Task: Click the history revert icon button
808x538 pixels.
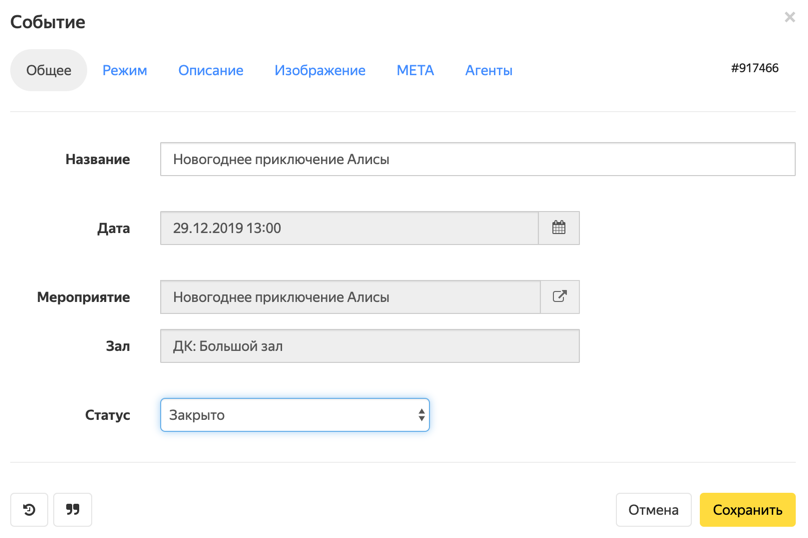Action: pyautogui.click(x=29, y=510)
